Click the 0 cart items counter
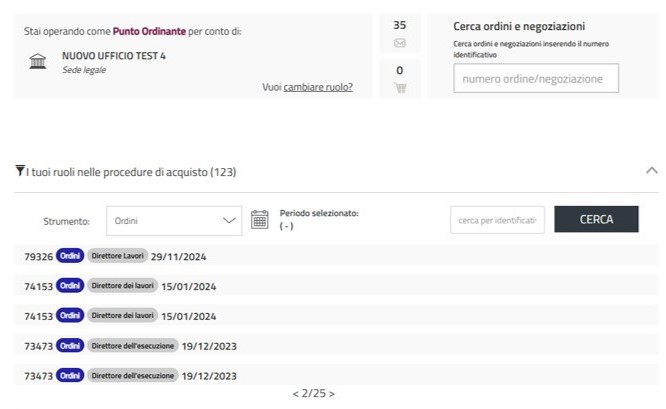Image resolution: width=666 pixels, height=409 pixels. pyautogui.click(x=400, y=70)
